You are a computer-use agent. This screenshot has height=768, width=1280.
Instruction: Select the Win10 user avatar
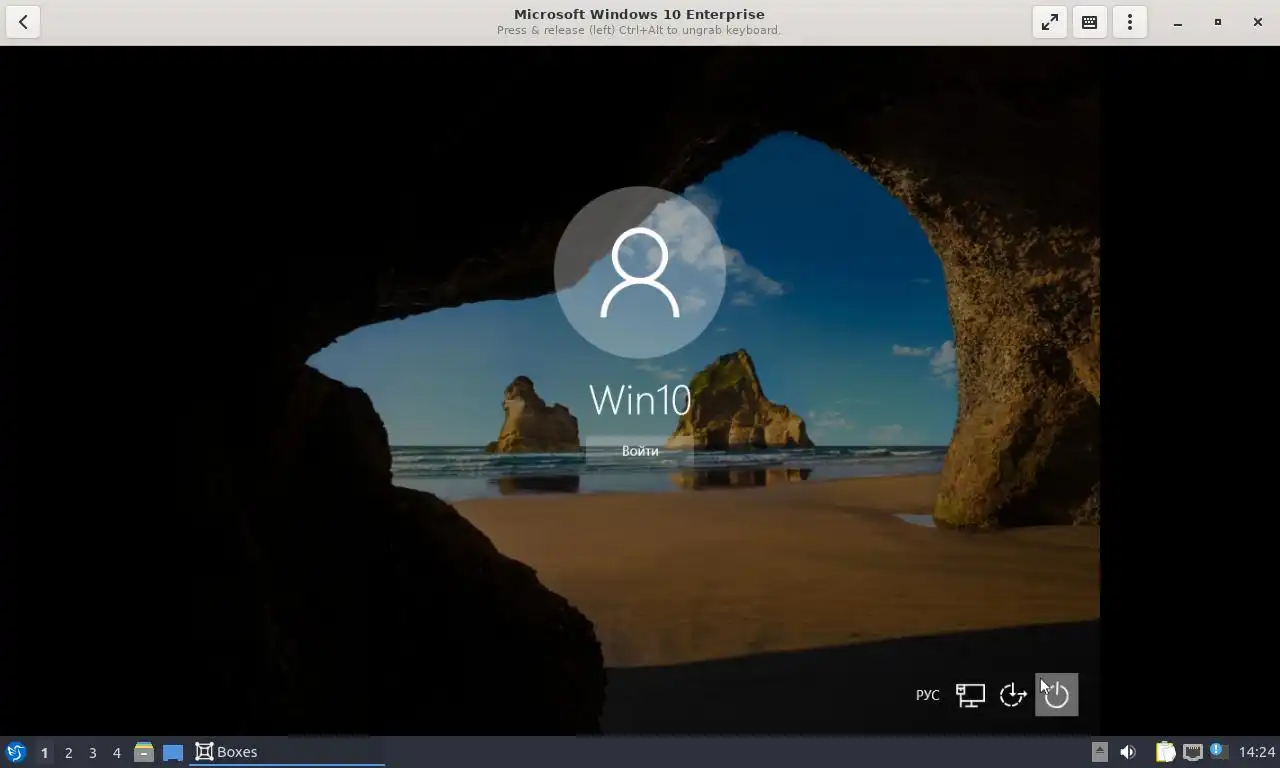640,272
